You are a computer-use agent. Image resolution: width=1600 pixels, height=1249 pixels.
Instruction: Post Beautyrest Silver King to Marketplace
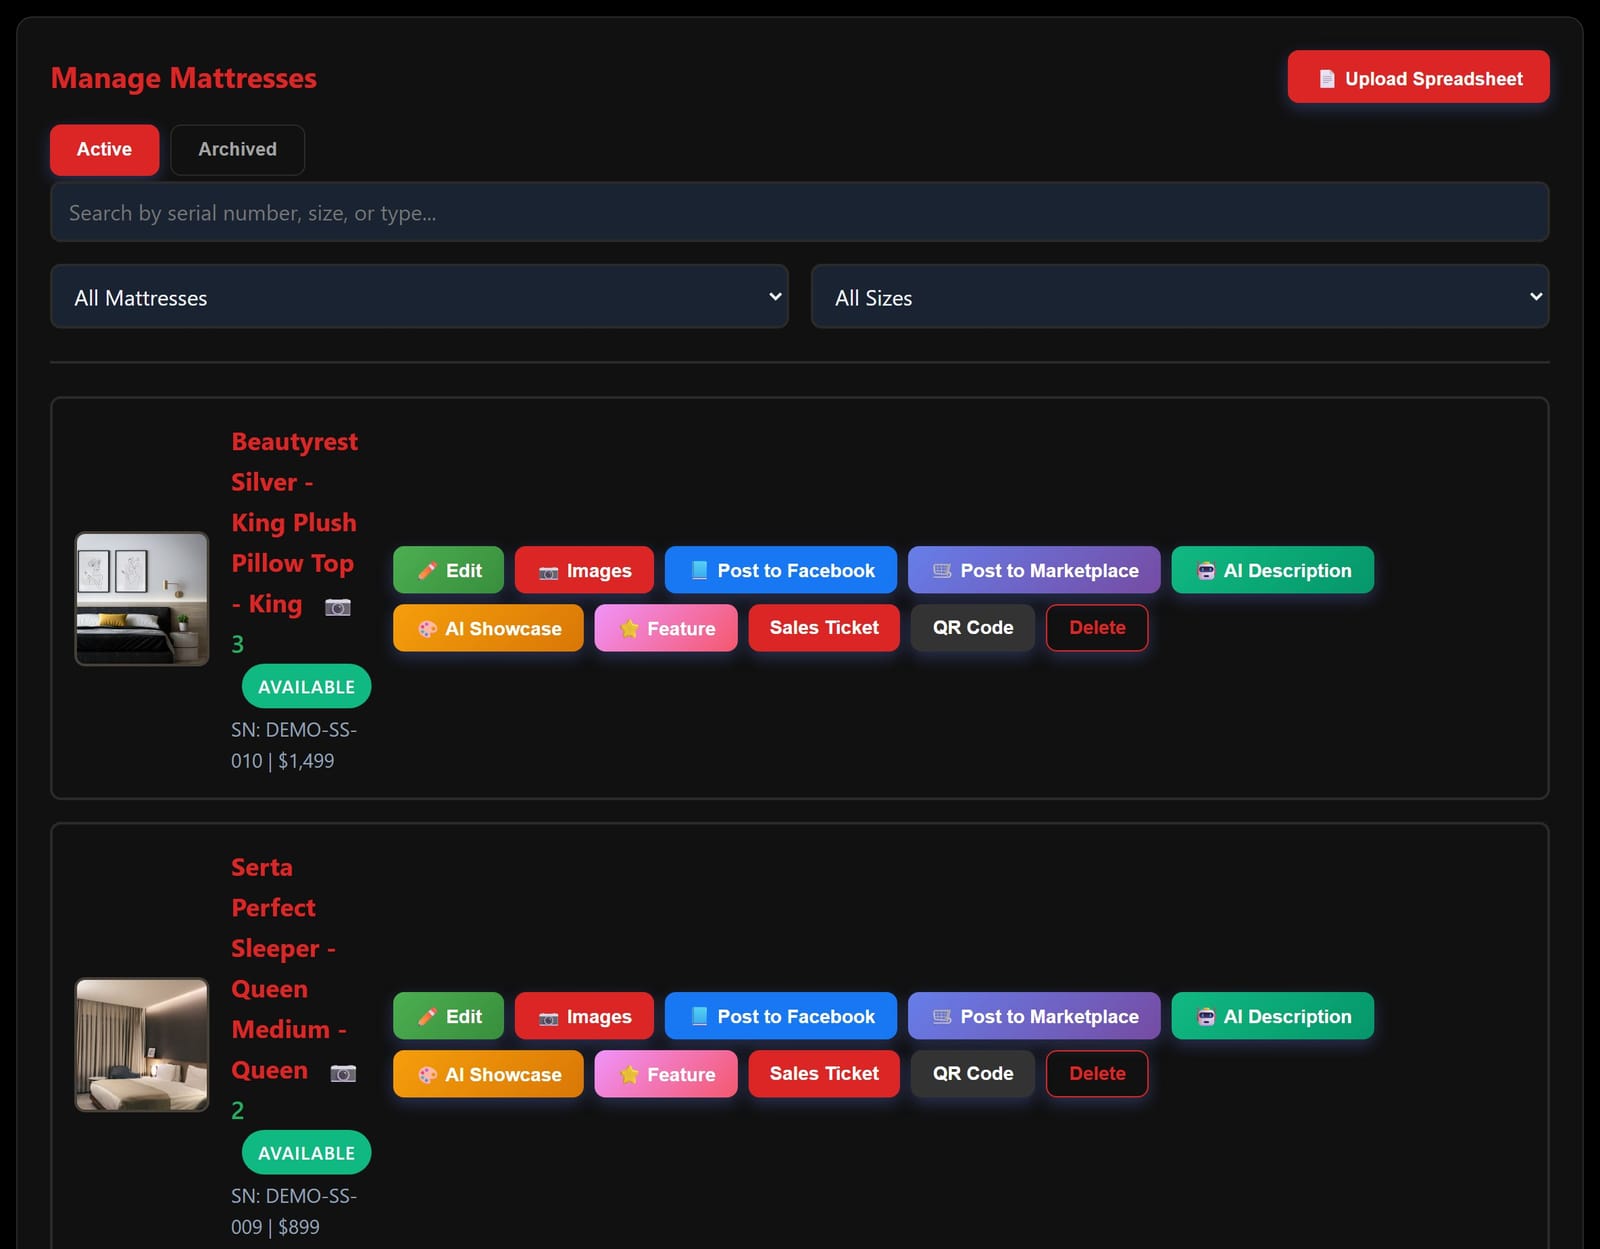1034,570
